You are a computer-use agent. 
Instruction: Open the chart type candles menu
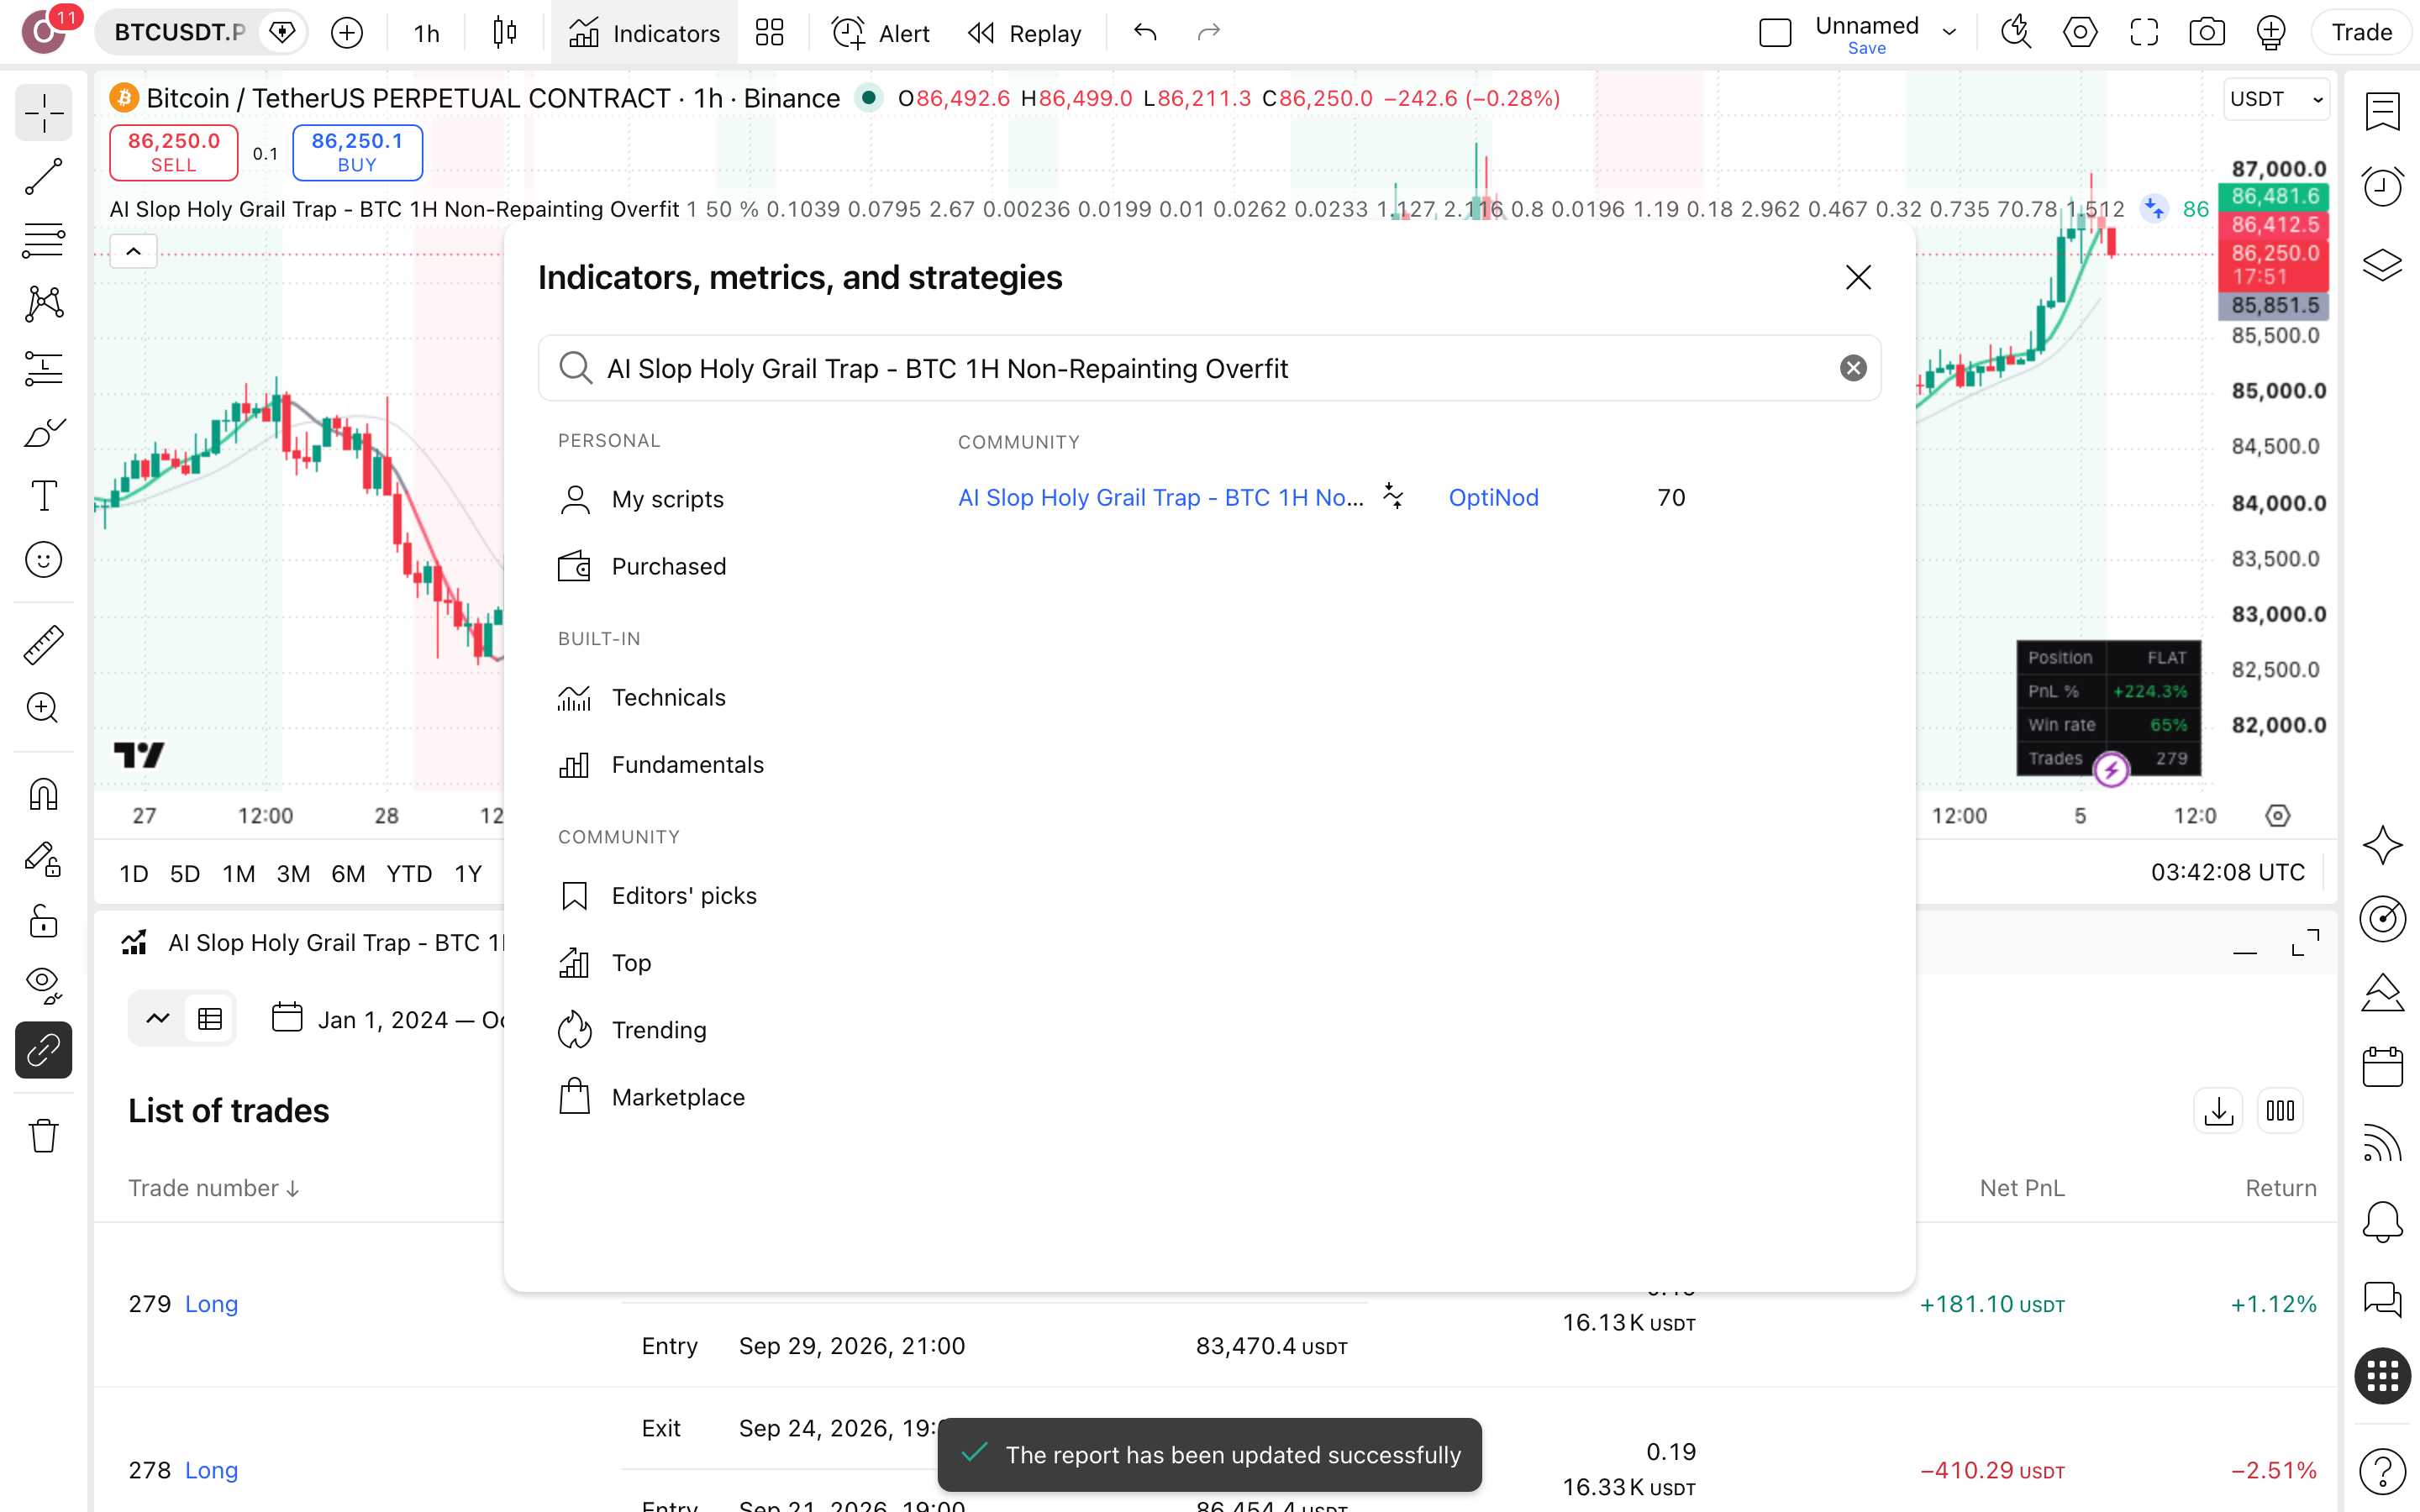click(505, 33)
